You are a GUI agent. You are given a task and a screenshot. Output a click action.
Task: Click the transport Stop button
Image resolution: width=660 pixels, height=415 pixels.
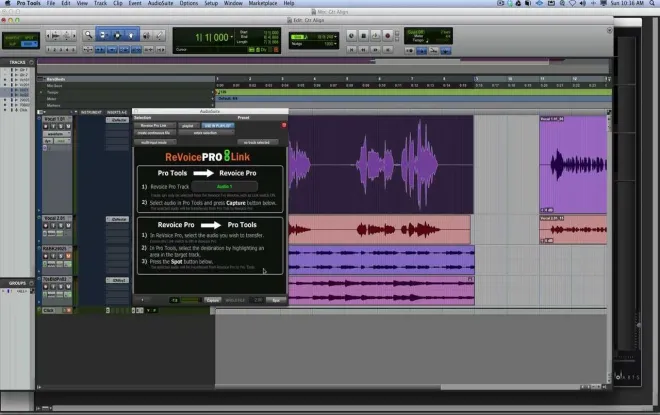(x=364, y=36)
